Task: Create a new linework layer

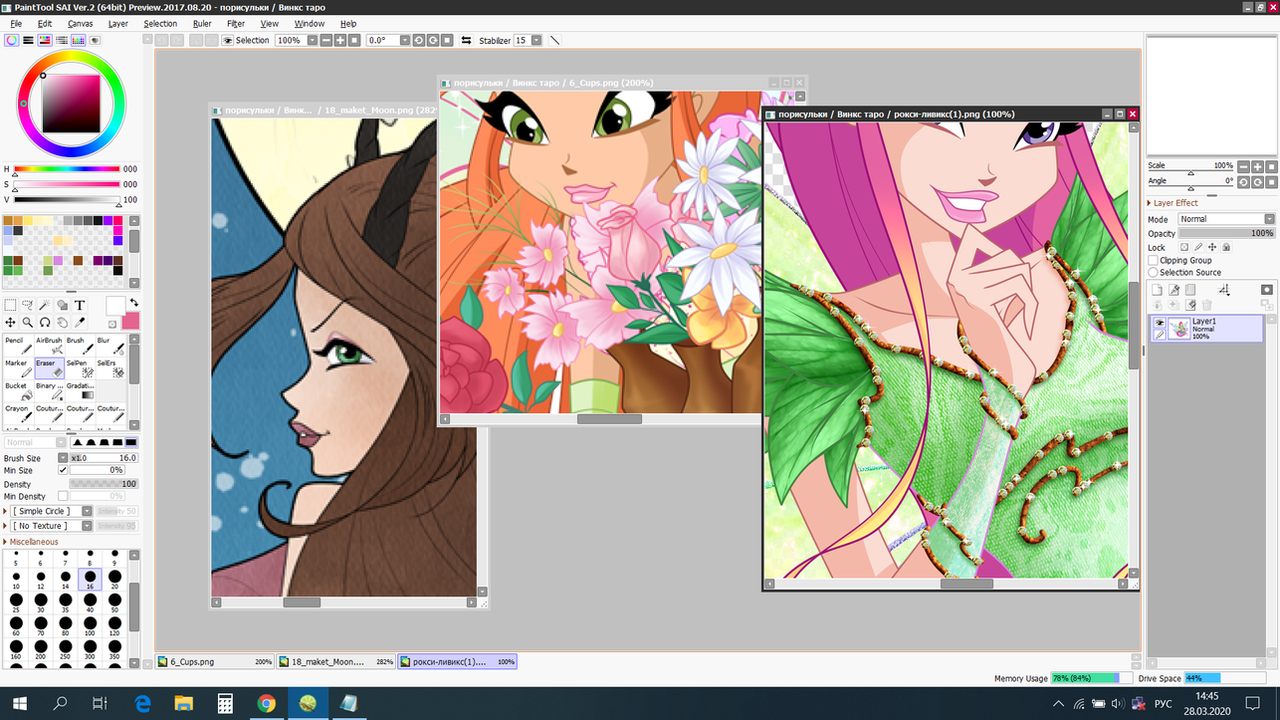Action: coord(1174,290)
